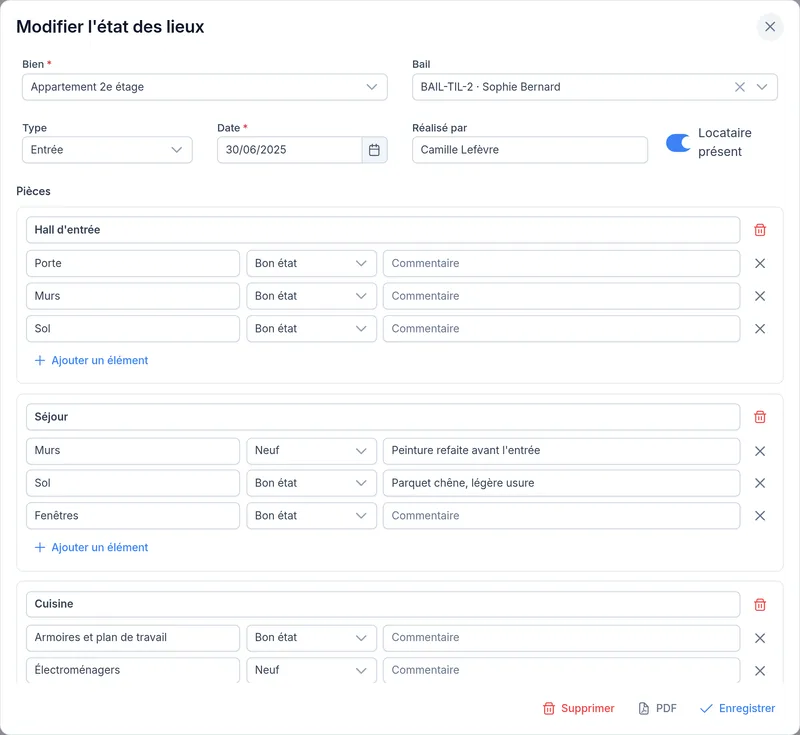Viewport: 800px width, 735px height.
Task: Click Supprimer button
Action: 579,708
